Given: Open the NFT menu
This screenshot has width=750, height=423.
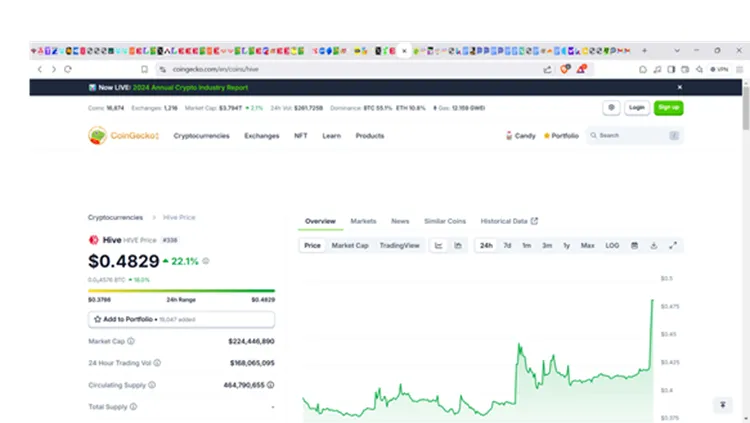Looking at the screenshot, I should (300, 136).
